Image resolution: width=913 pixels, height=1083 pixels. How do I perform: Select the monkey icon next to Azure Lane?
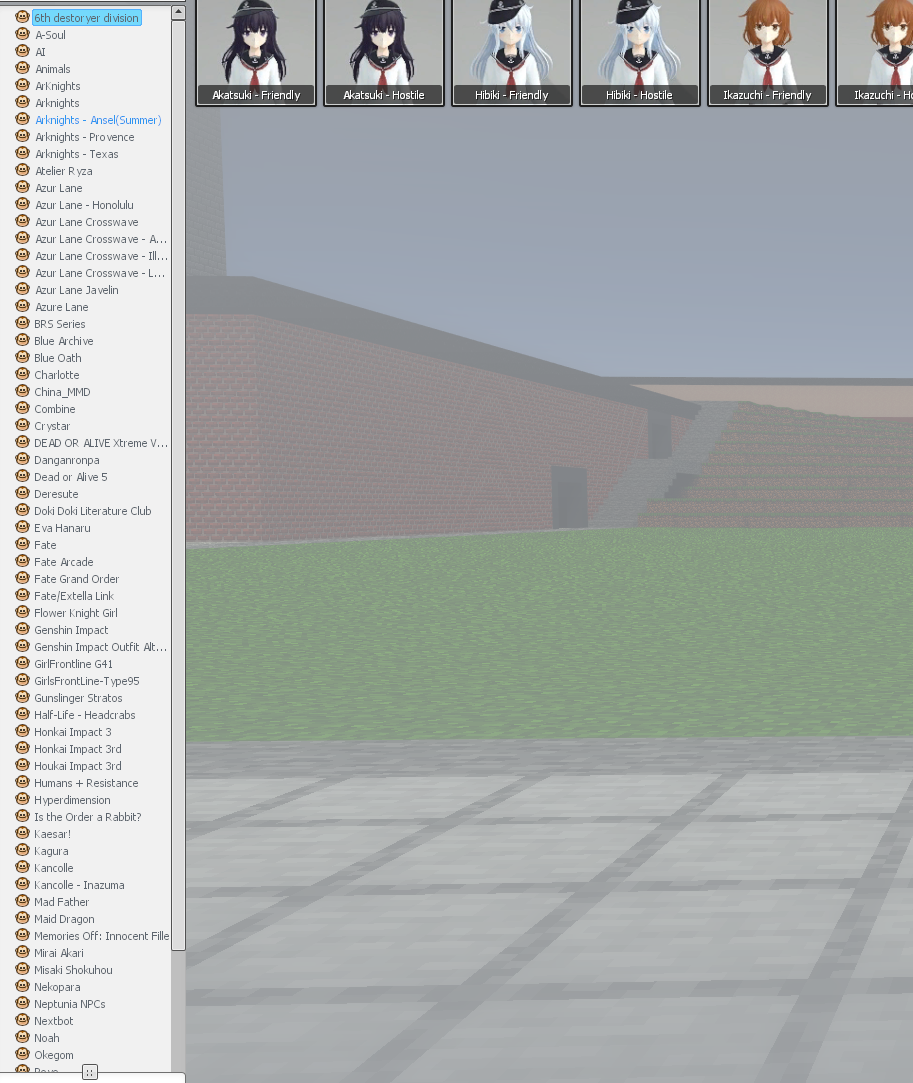point(23,307)
